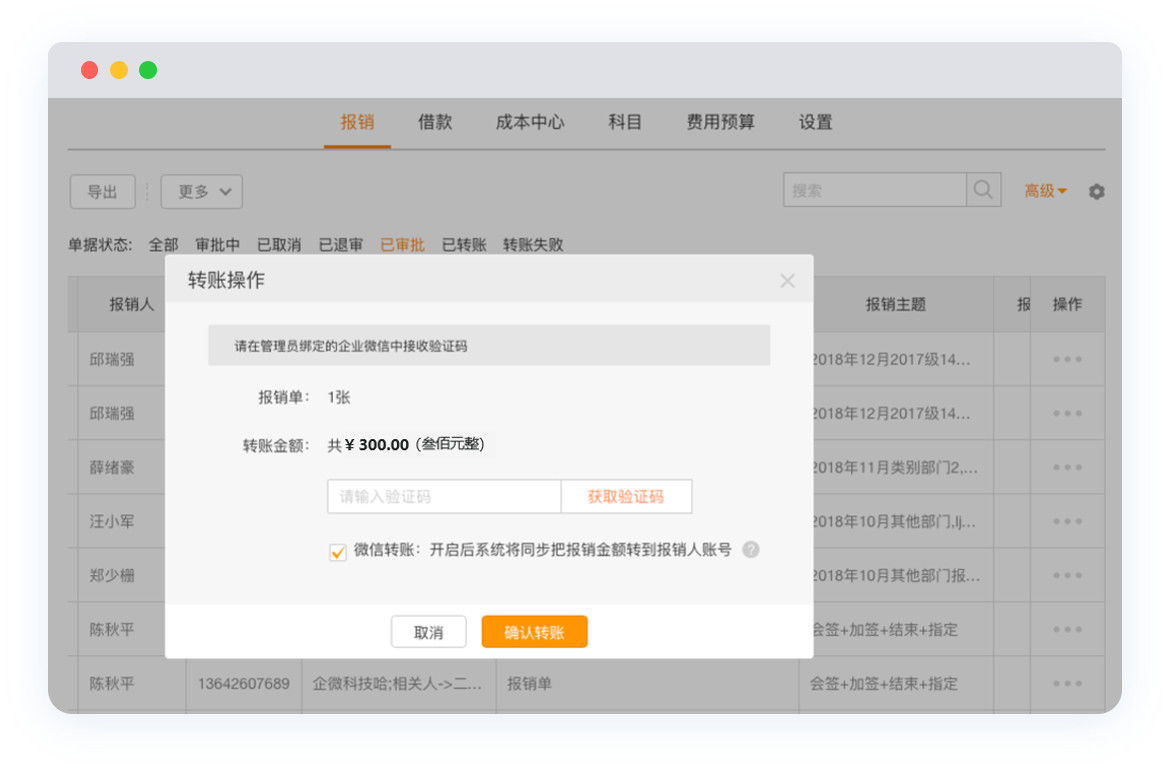
Task: Switch to the 借款 tab
Action: coord(435,122)
